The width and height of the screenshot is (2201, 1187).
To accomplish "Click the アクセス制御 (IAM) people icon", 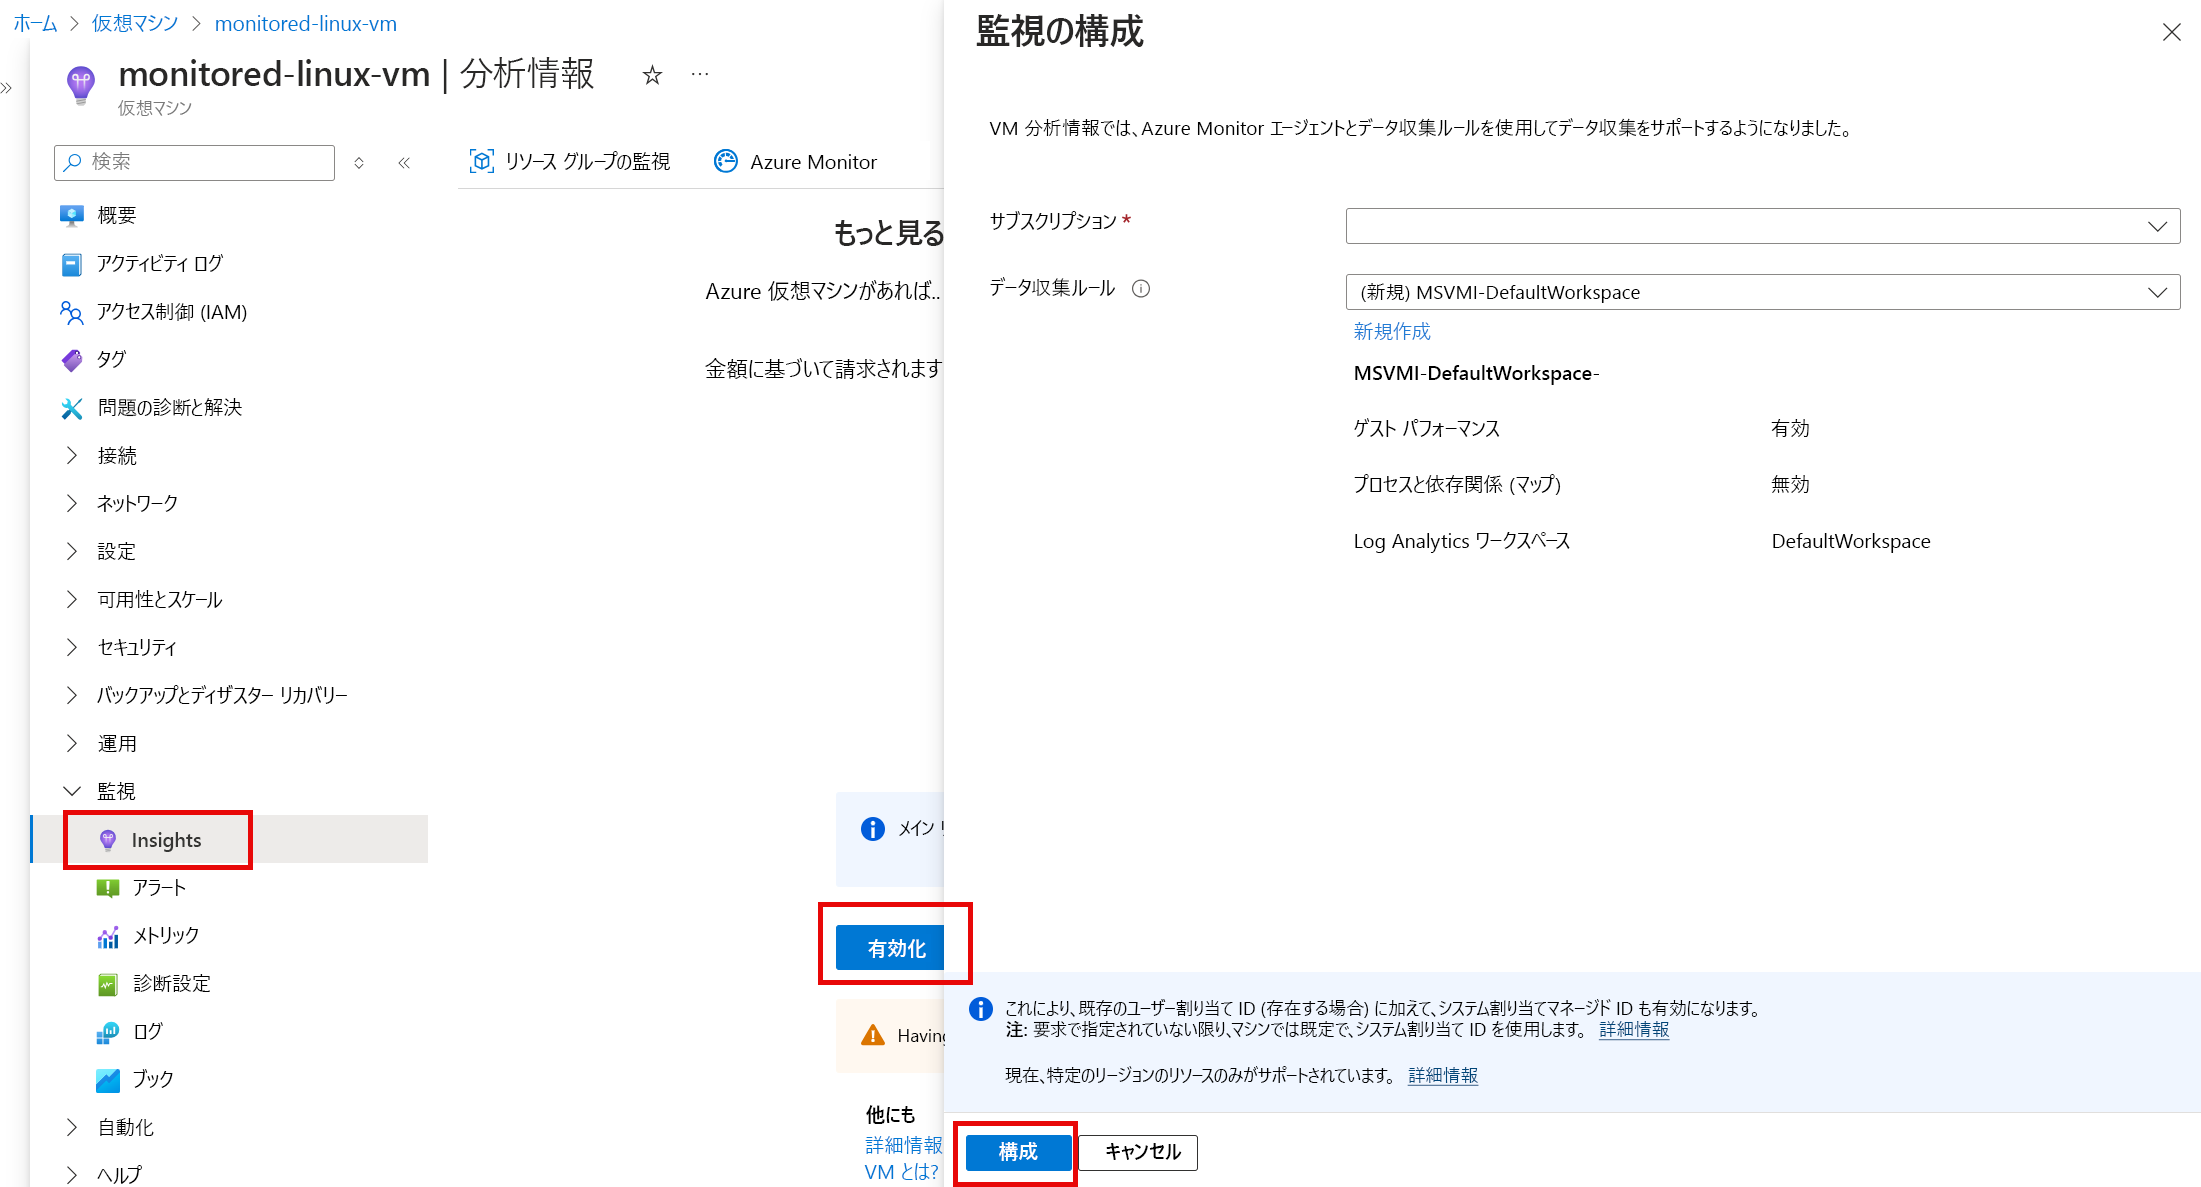I will click(72, 312).
